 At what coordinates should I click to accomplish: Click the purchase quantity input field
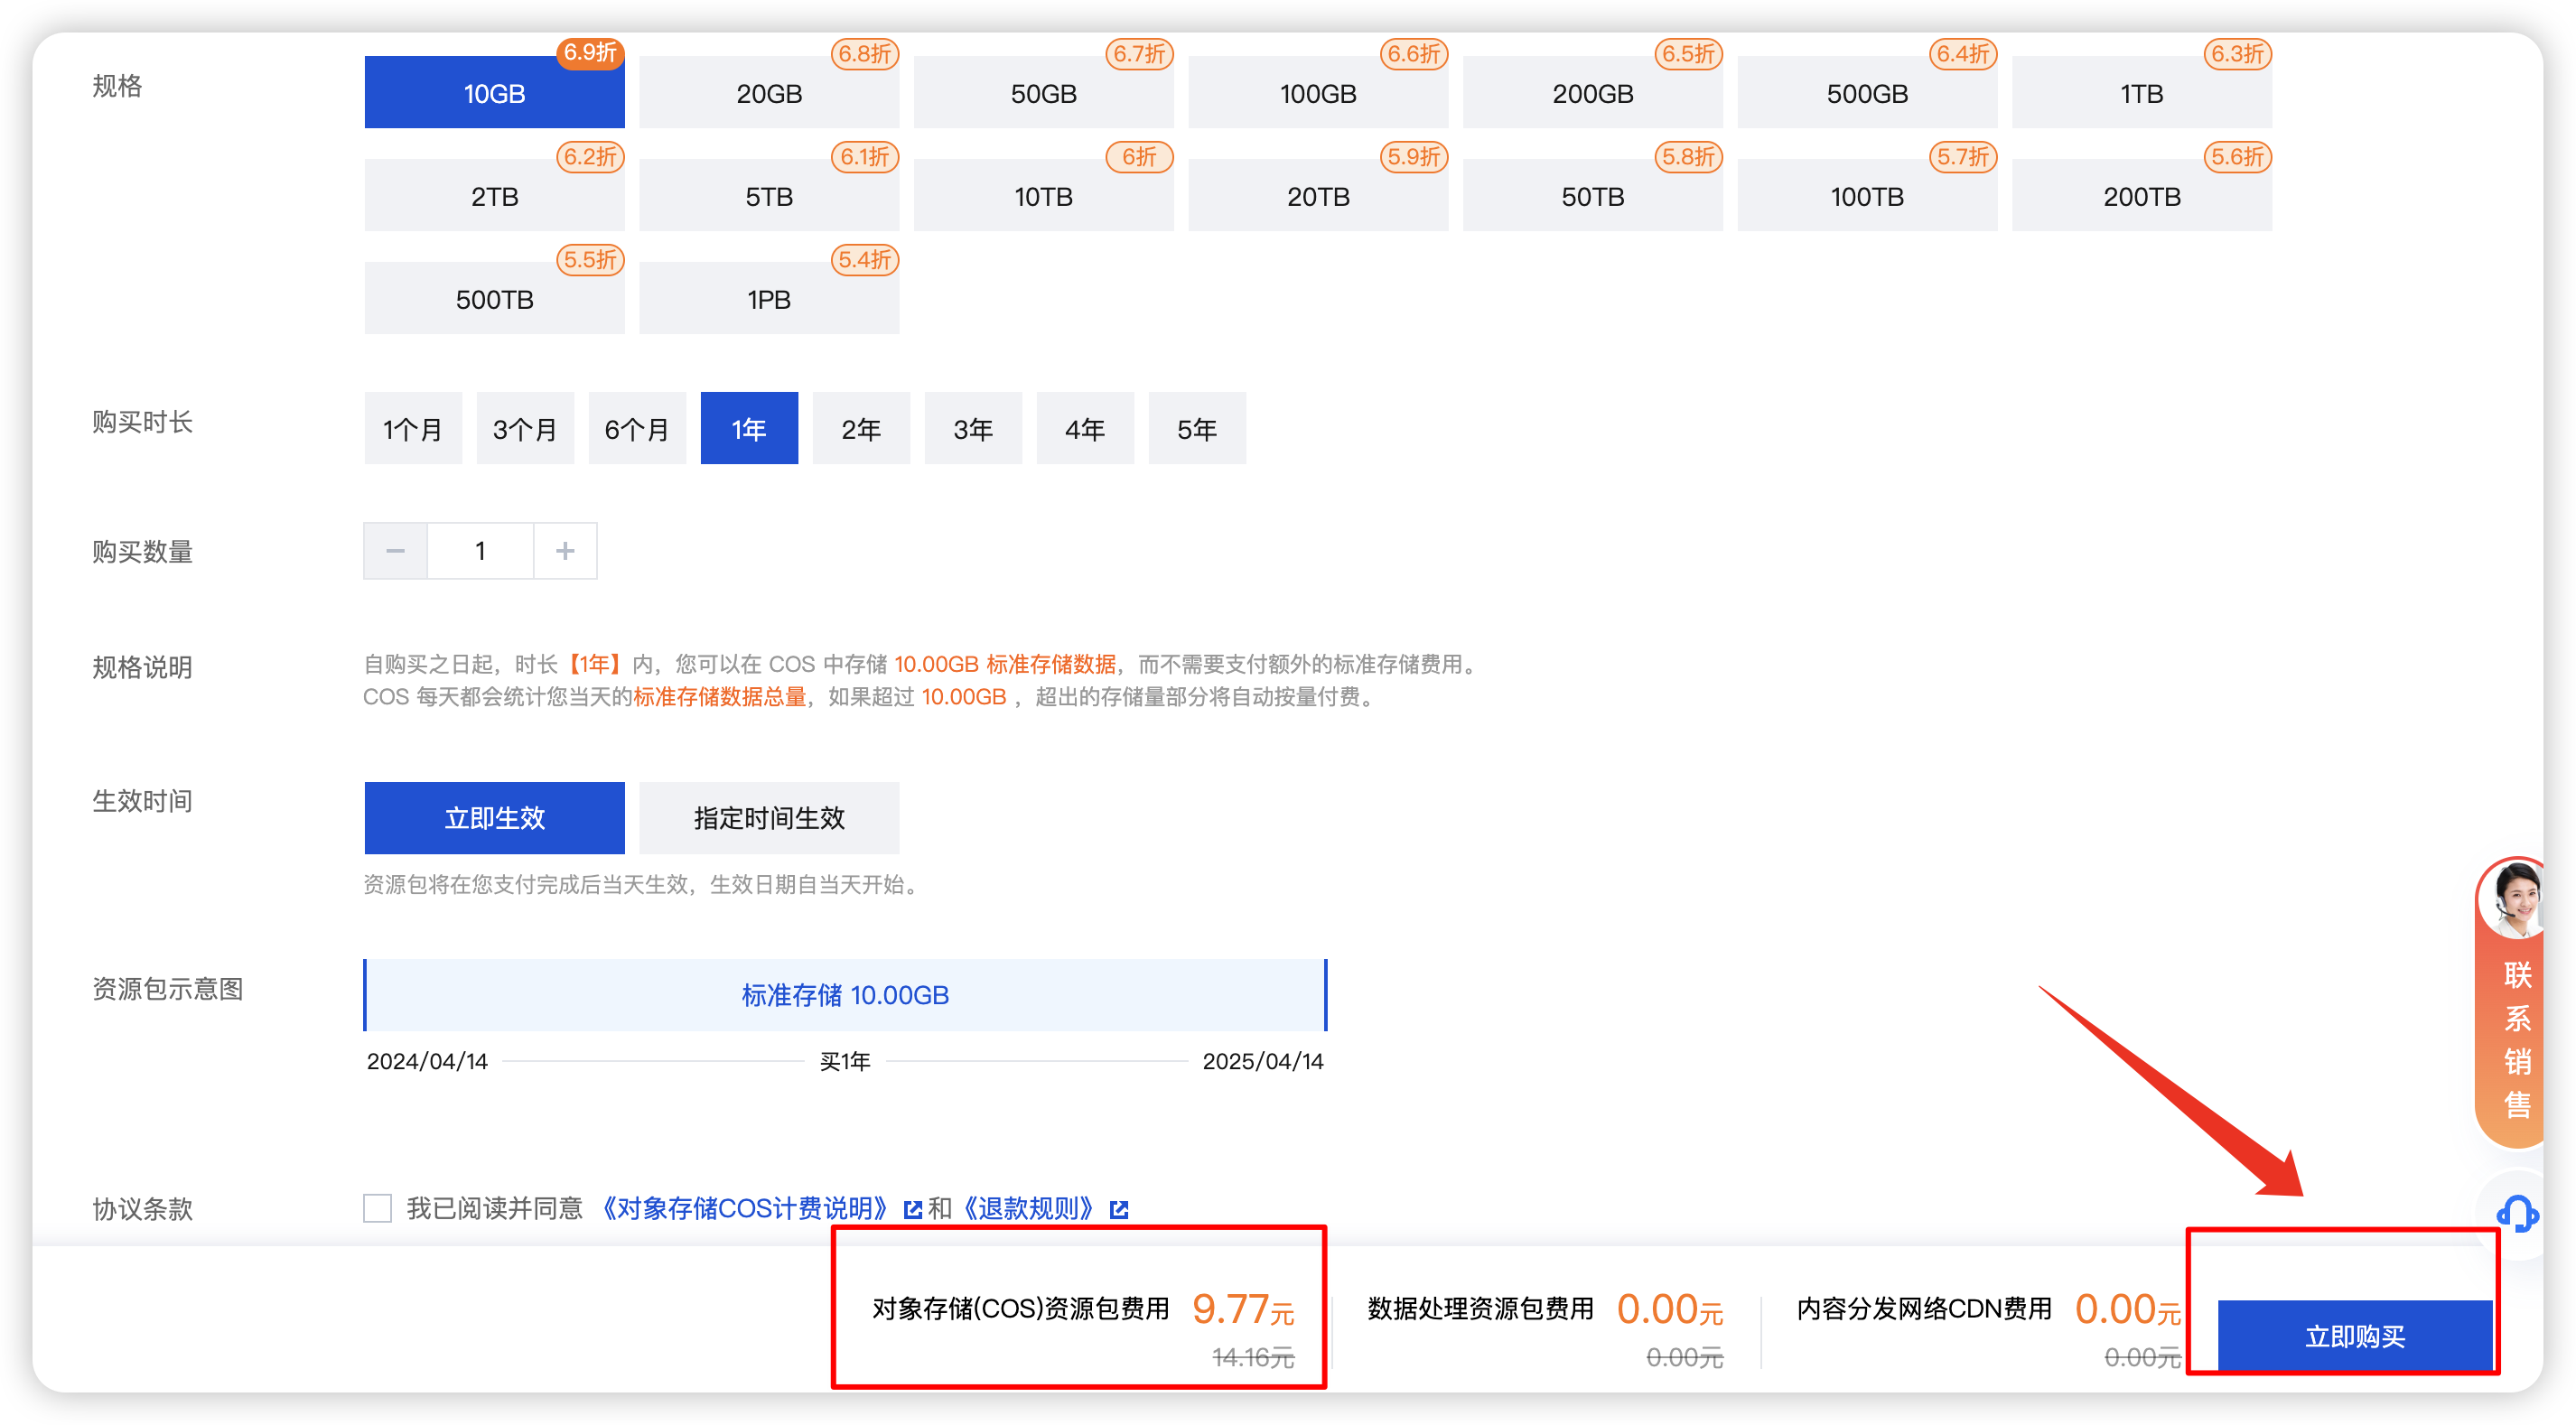[480, 551]
